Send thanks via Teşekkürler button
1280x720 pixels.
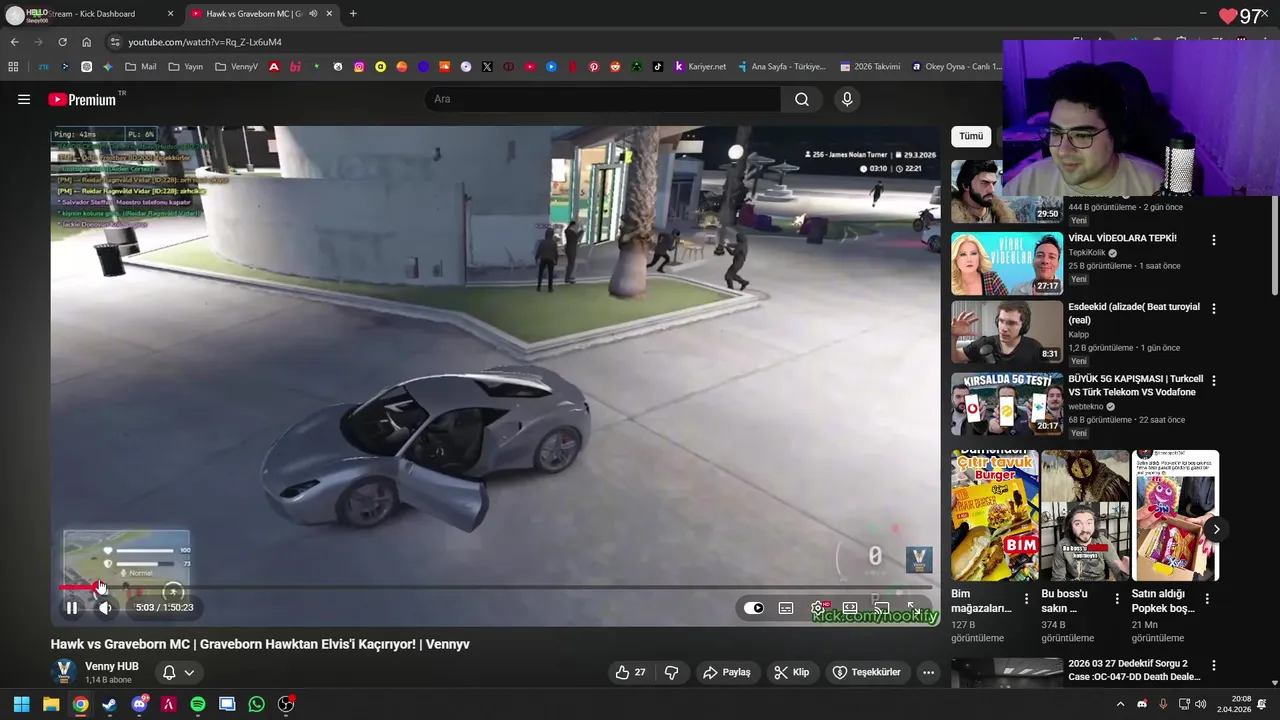click(867, 672)
